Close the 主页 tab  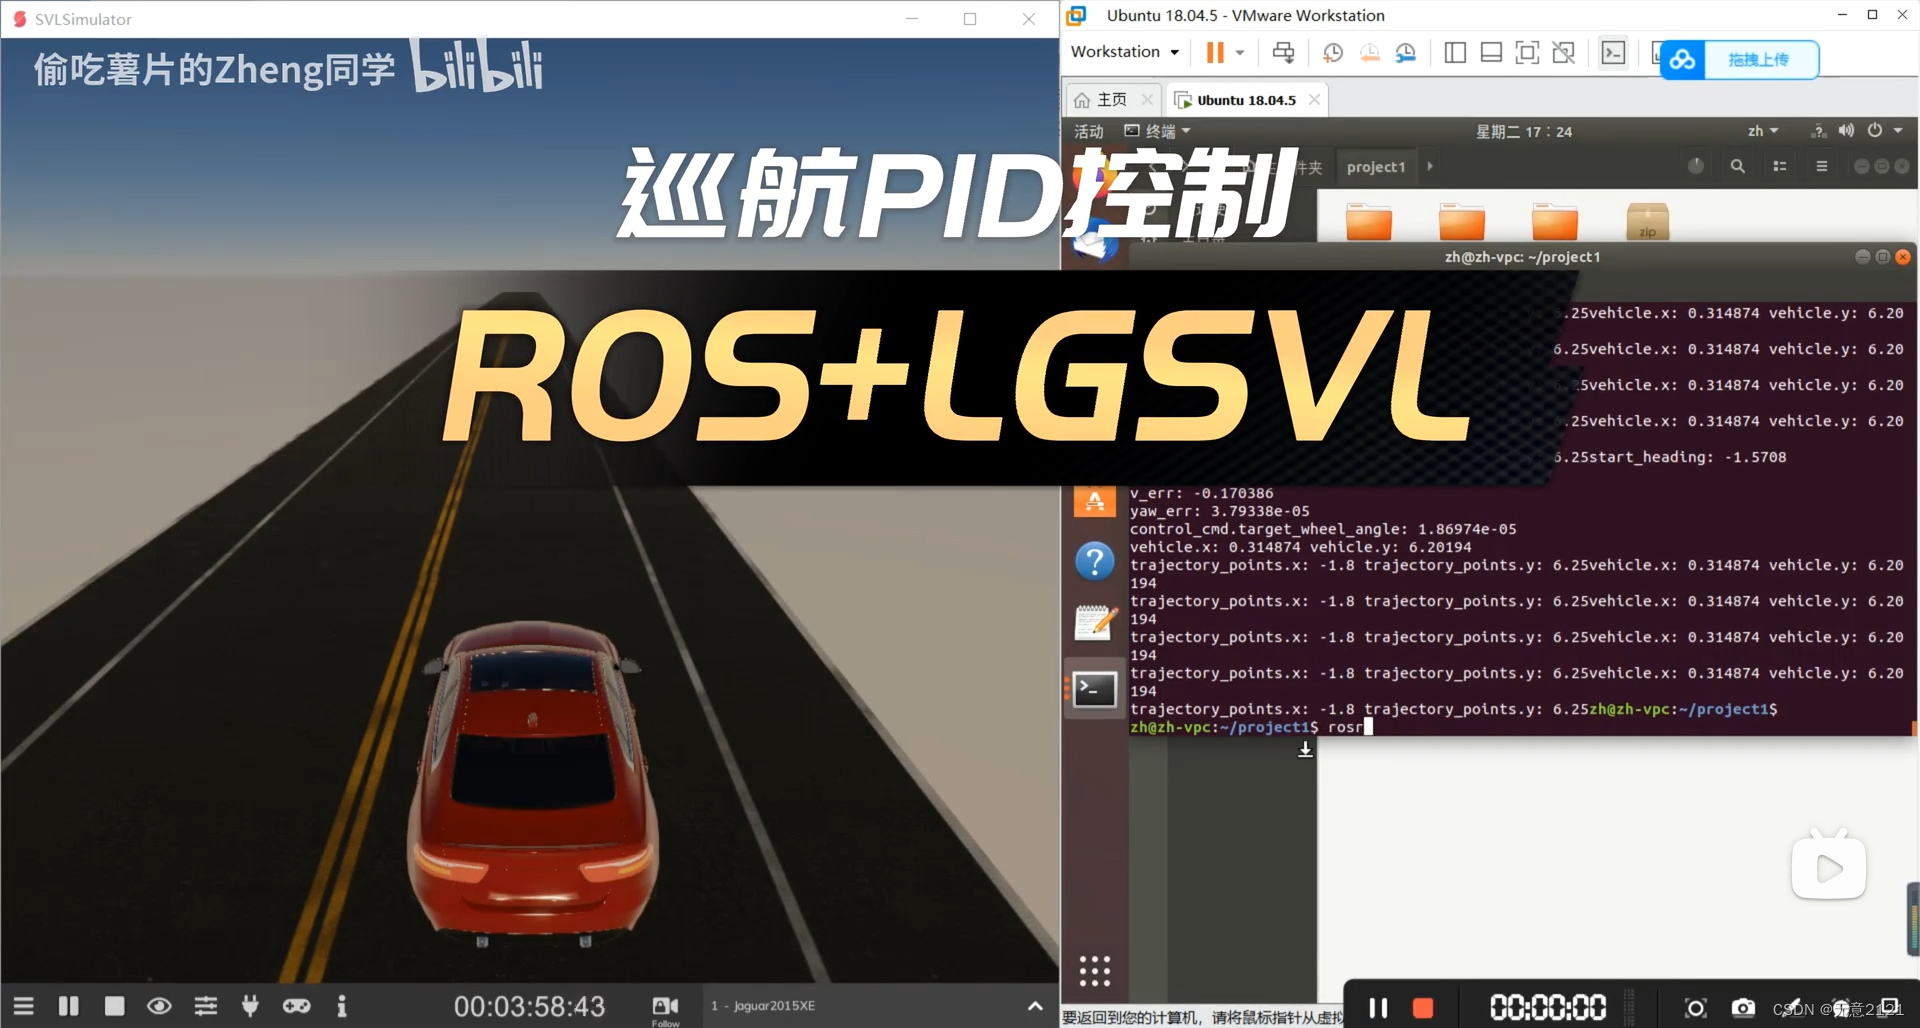(1147, 100)
